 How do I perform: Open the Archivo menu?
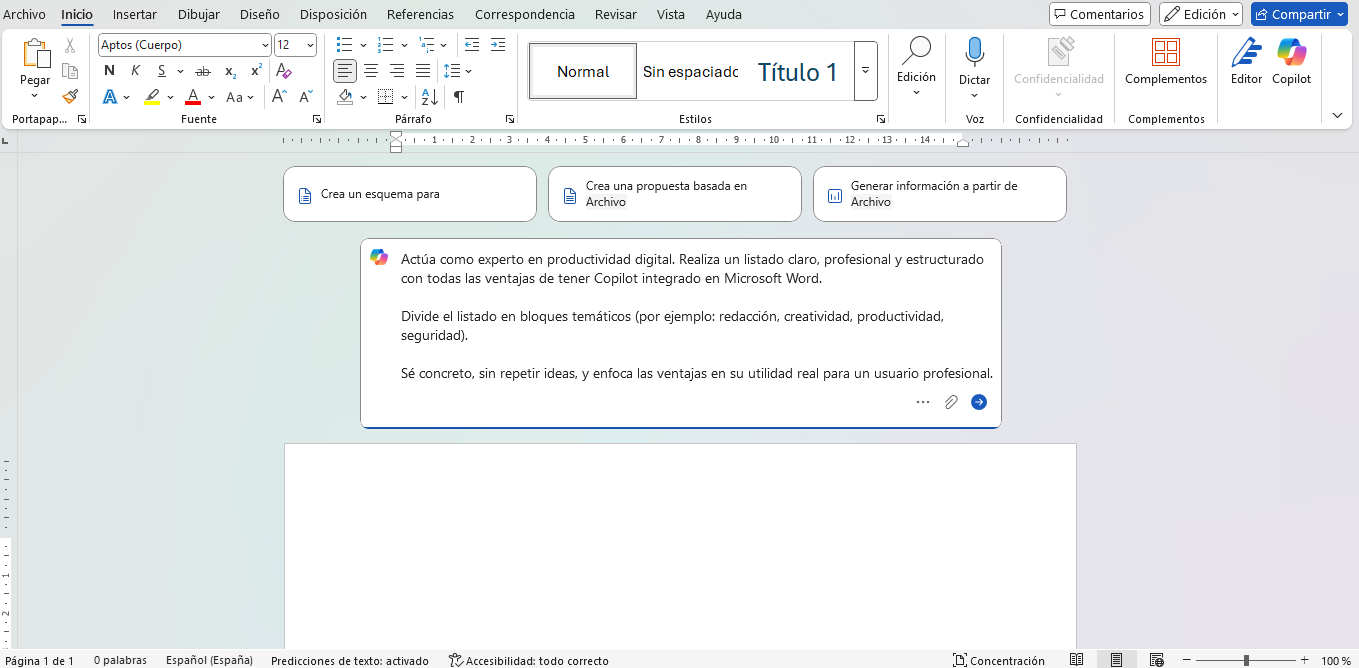[x=24, y=14]
